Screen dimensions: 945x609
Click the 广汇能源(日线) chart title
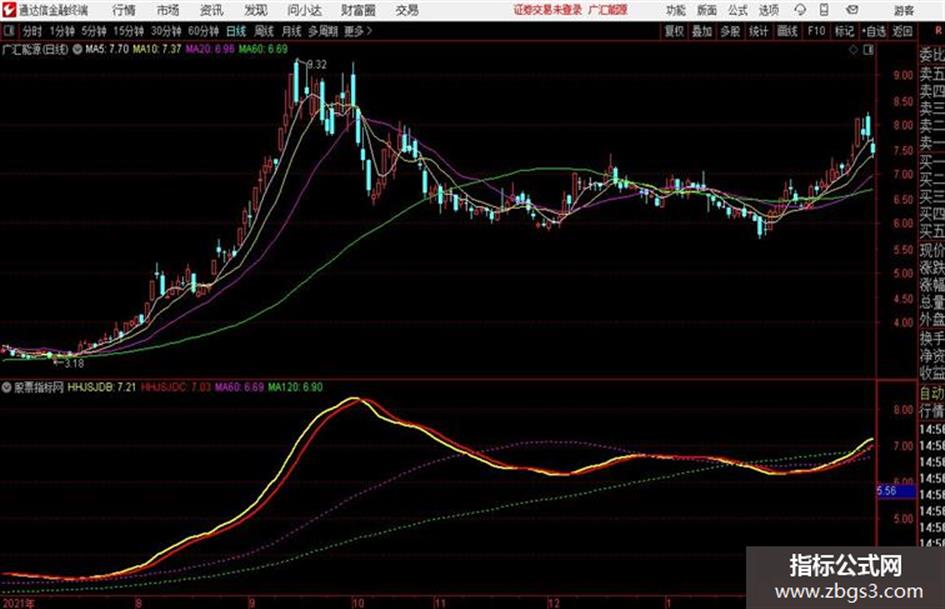tap(36, 49)
